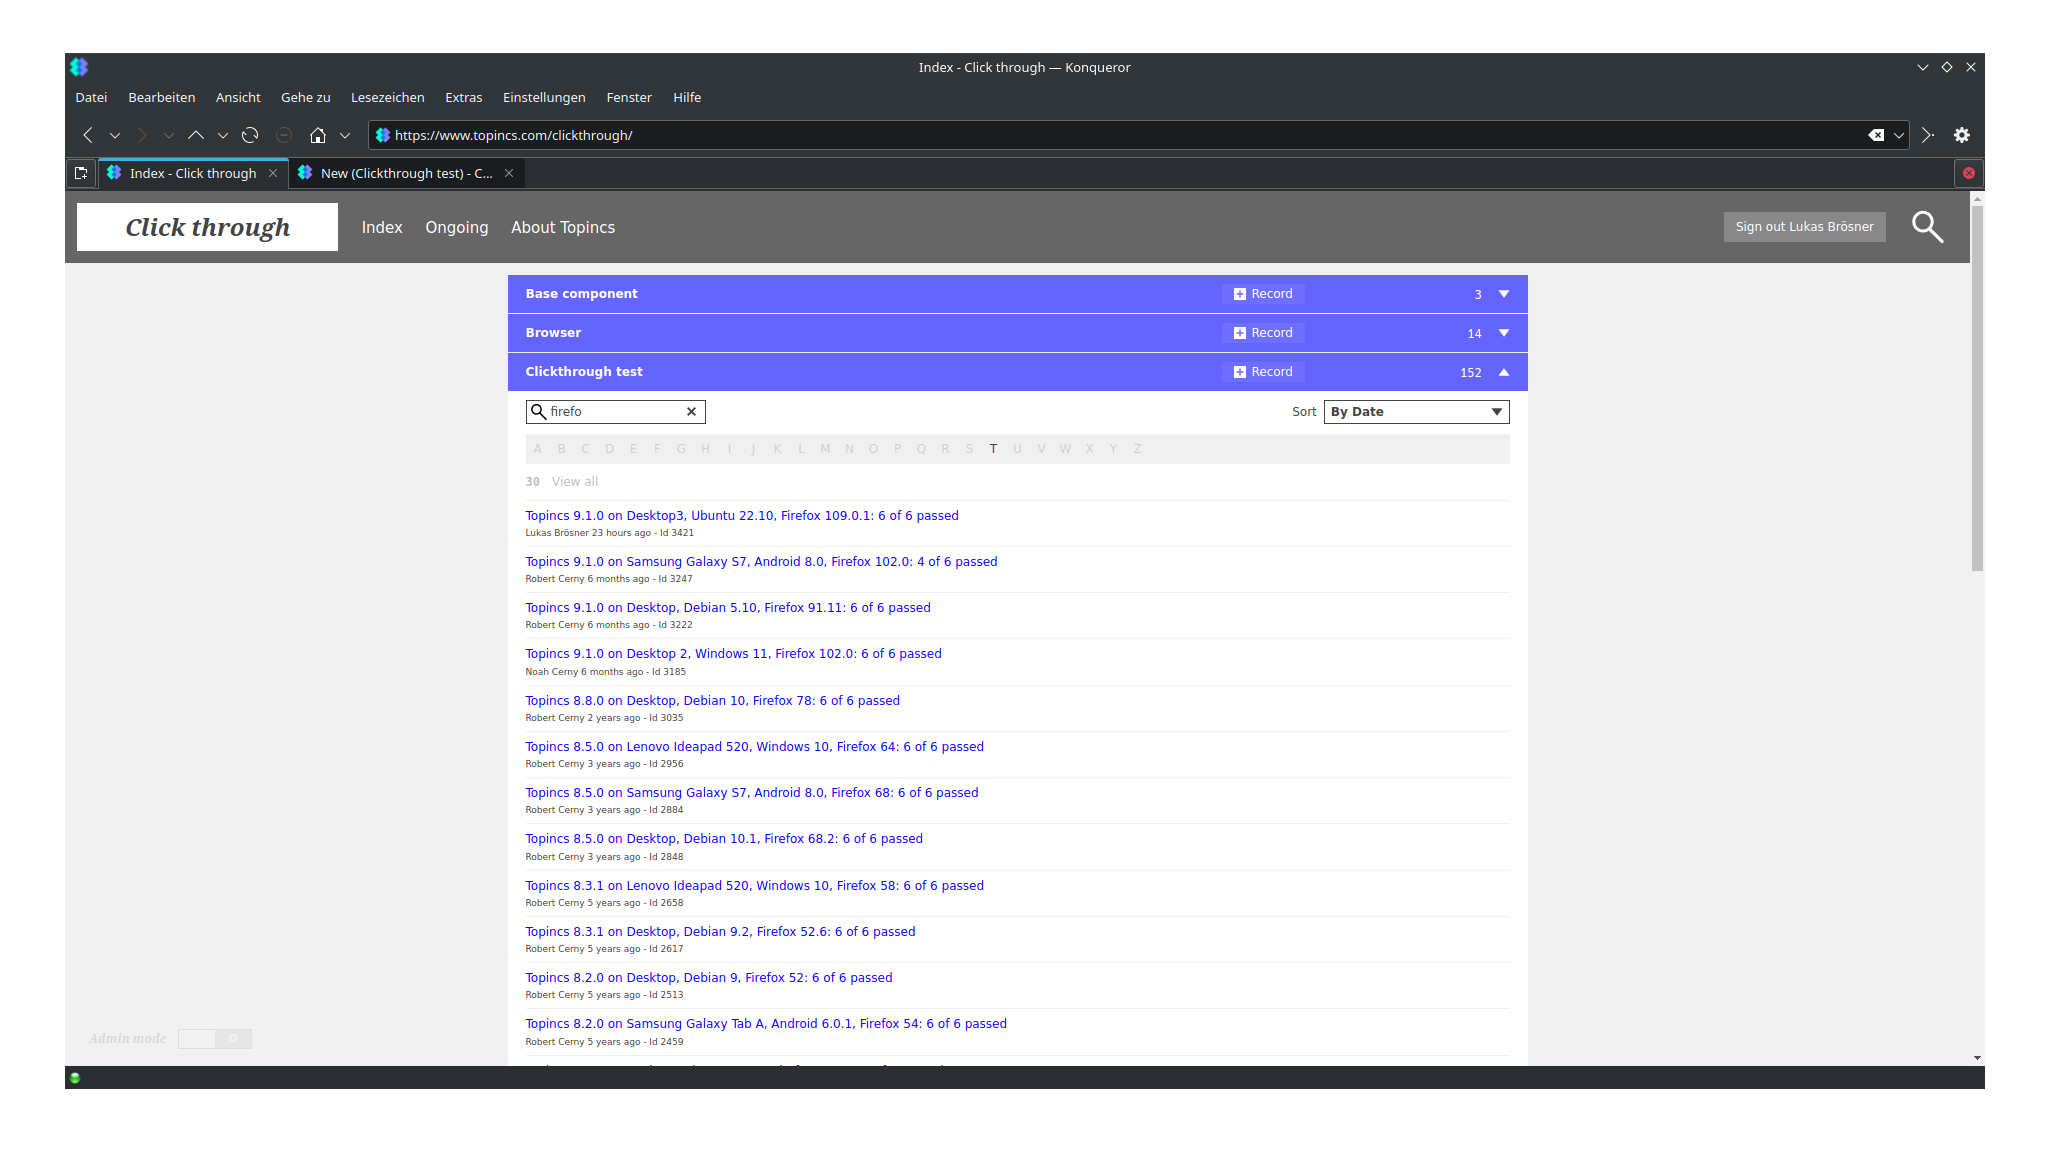2050x1166 pixels.
Task: Clear the firefo filter with X icon
Action: [691, 412]
